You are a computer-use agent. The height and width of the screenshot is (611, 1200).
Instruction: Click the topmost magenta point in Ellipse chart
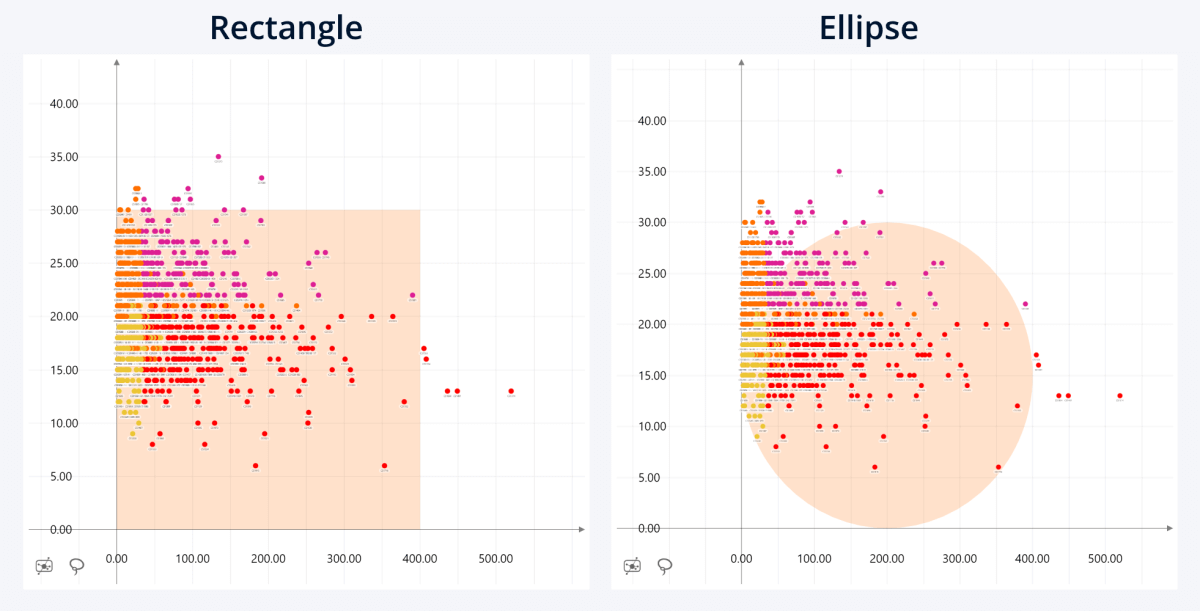pyautogui.click(x=839, y=172)
